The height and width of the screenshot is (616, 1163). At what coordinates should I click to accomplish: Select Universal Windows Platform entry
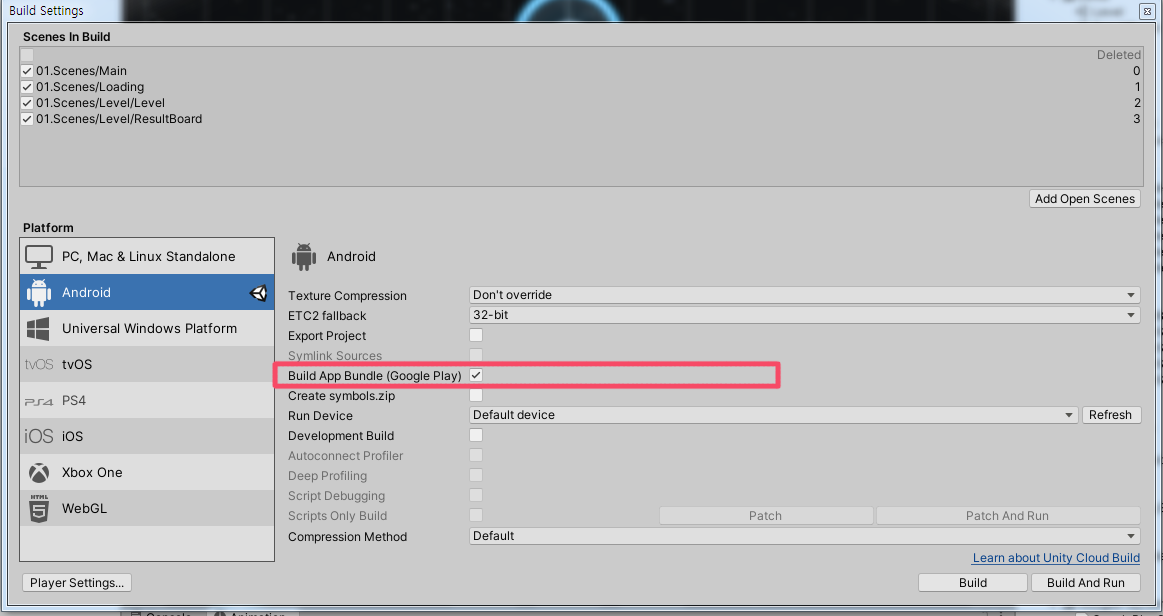tap(147, 328)
